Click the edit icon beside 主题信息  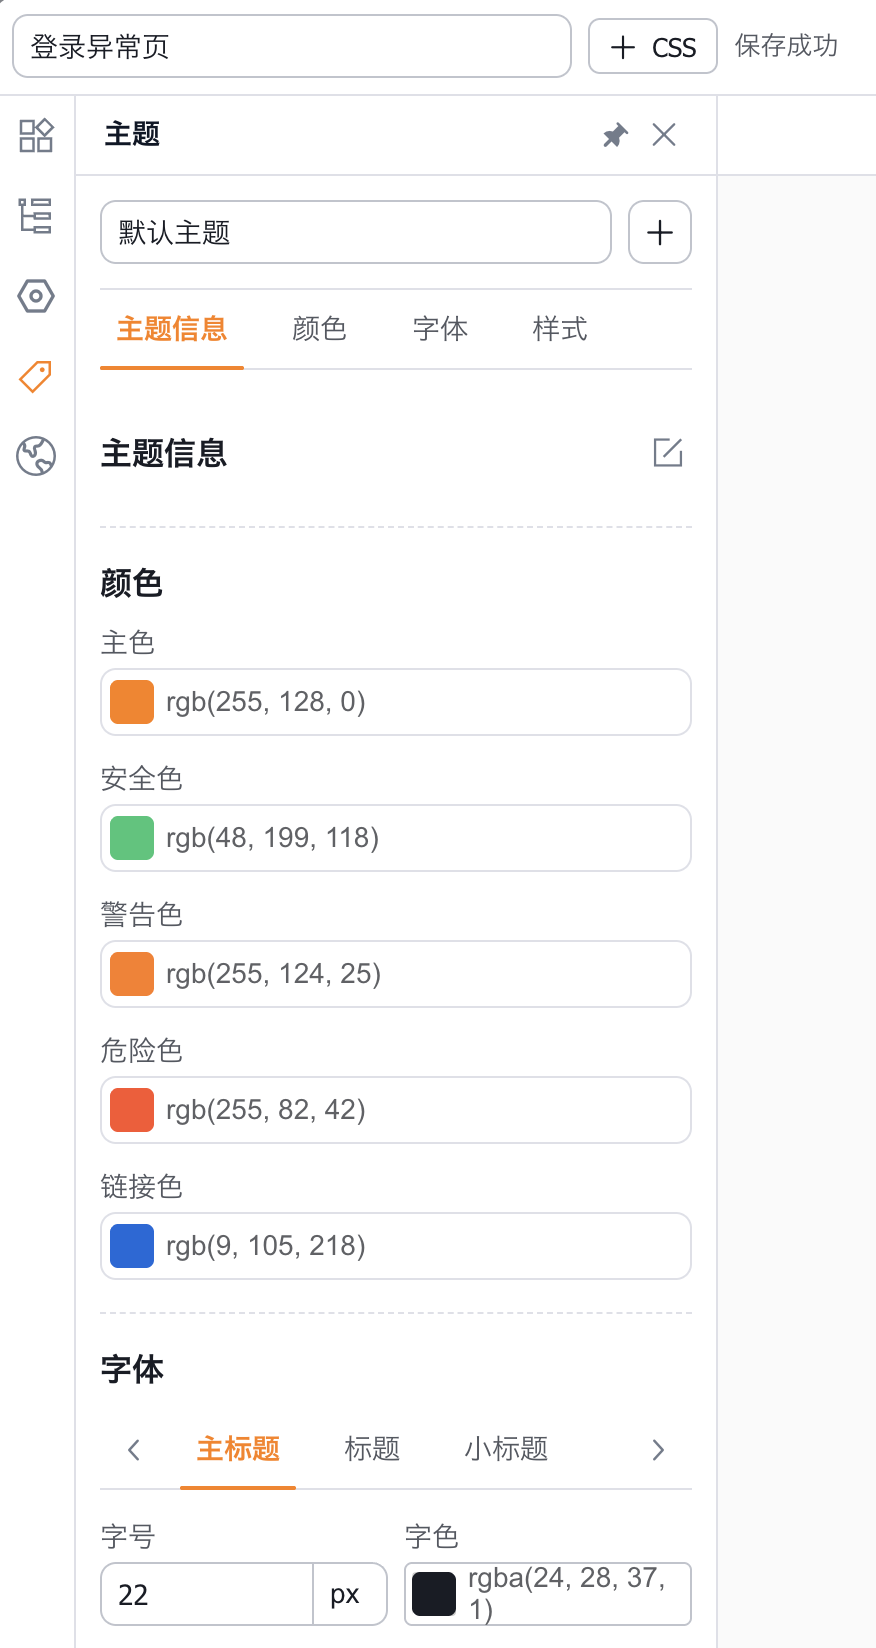pos(667,453)
